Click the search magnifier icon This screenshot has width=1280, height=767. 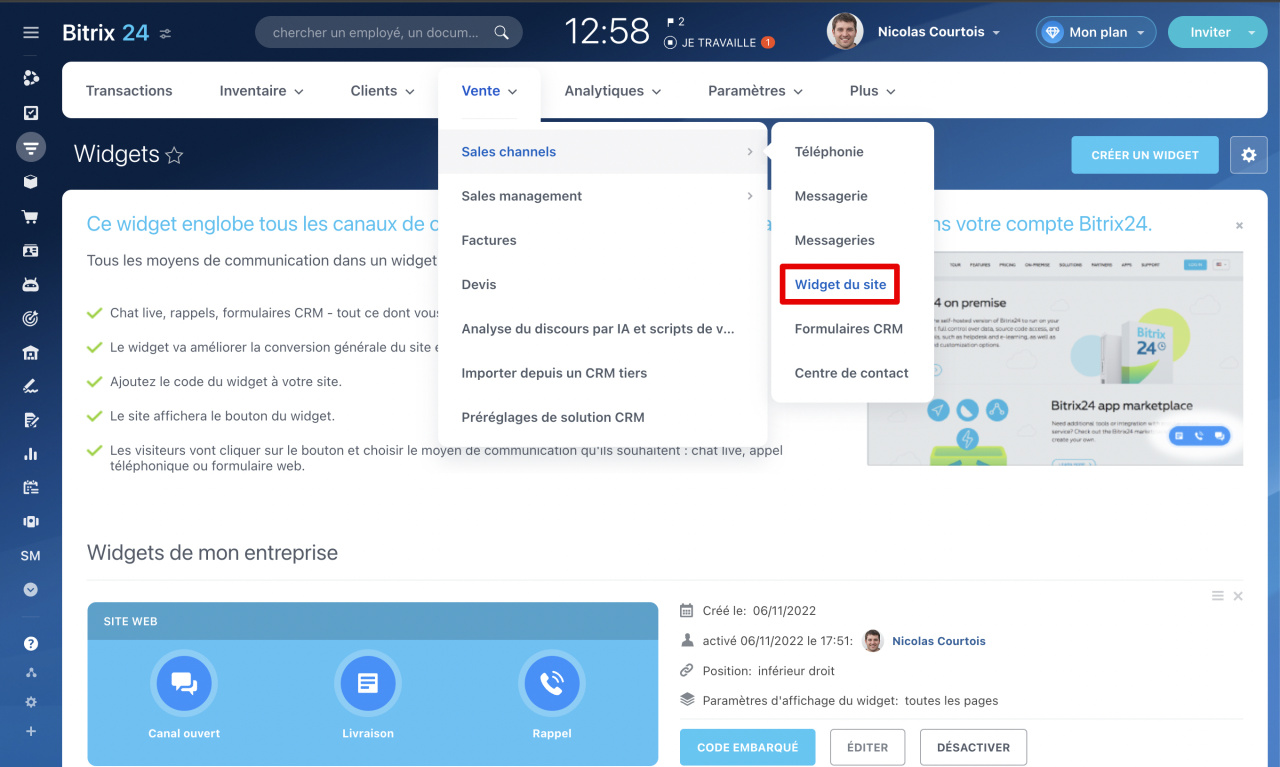[502, 33]
